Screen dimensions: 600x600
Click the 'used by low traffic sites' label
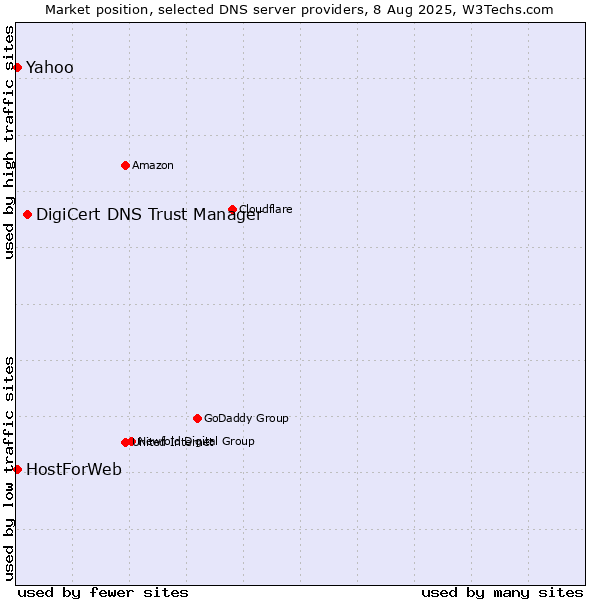coord(9,469)
